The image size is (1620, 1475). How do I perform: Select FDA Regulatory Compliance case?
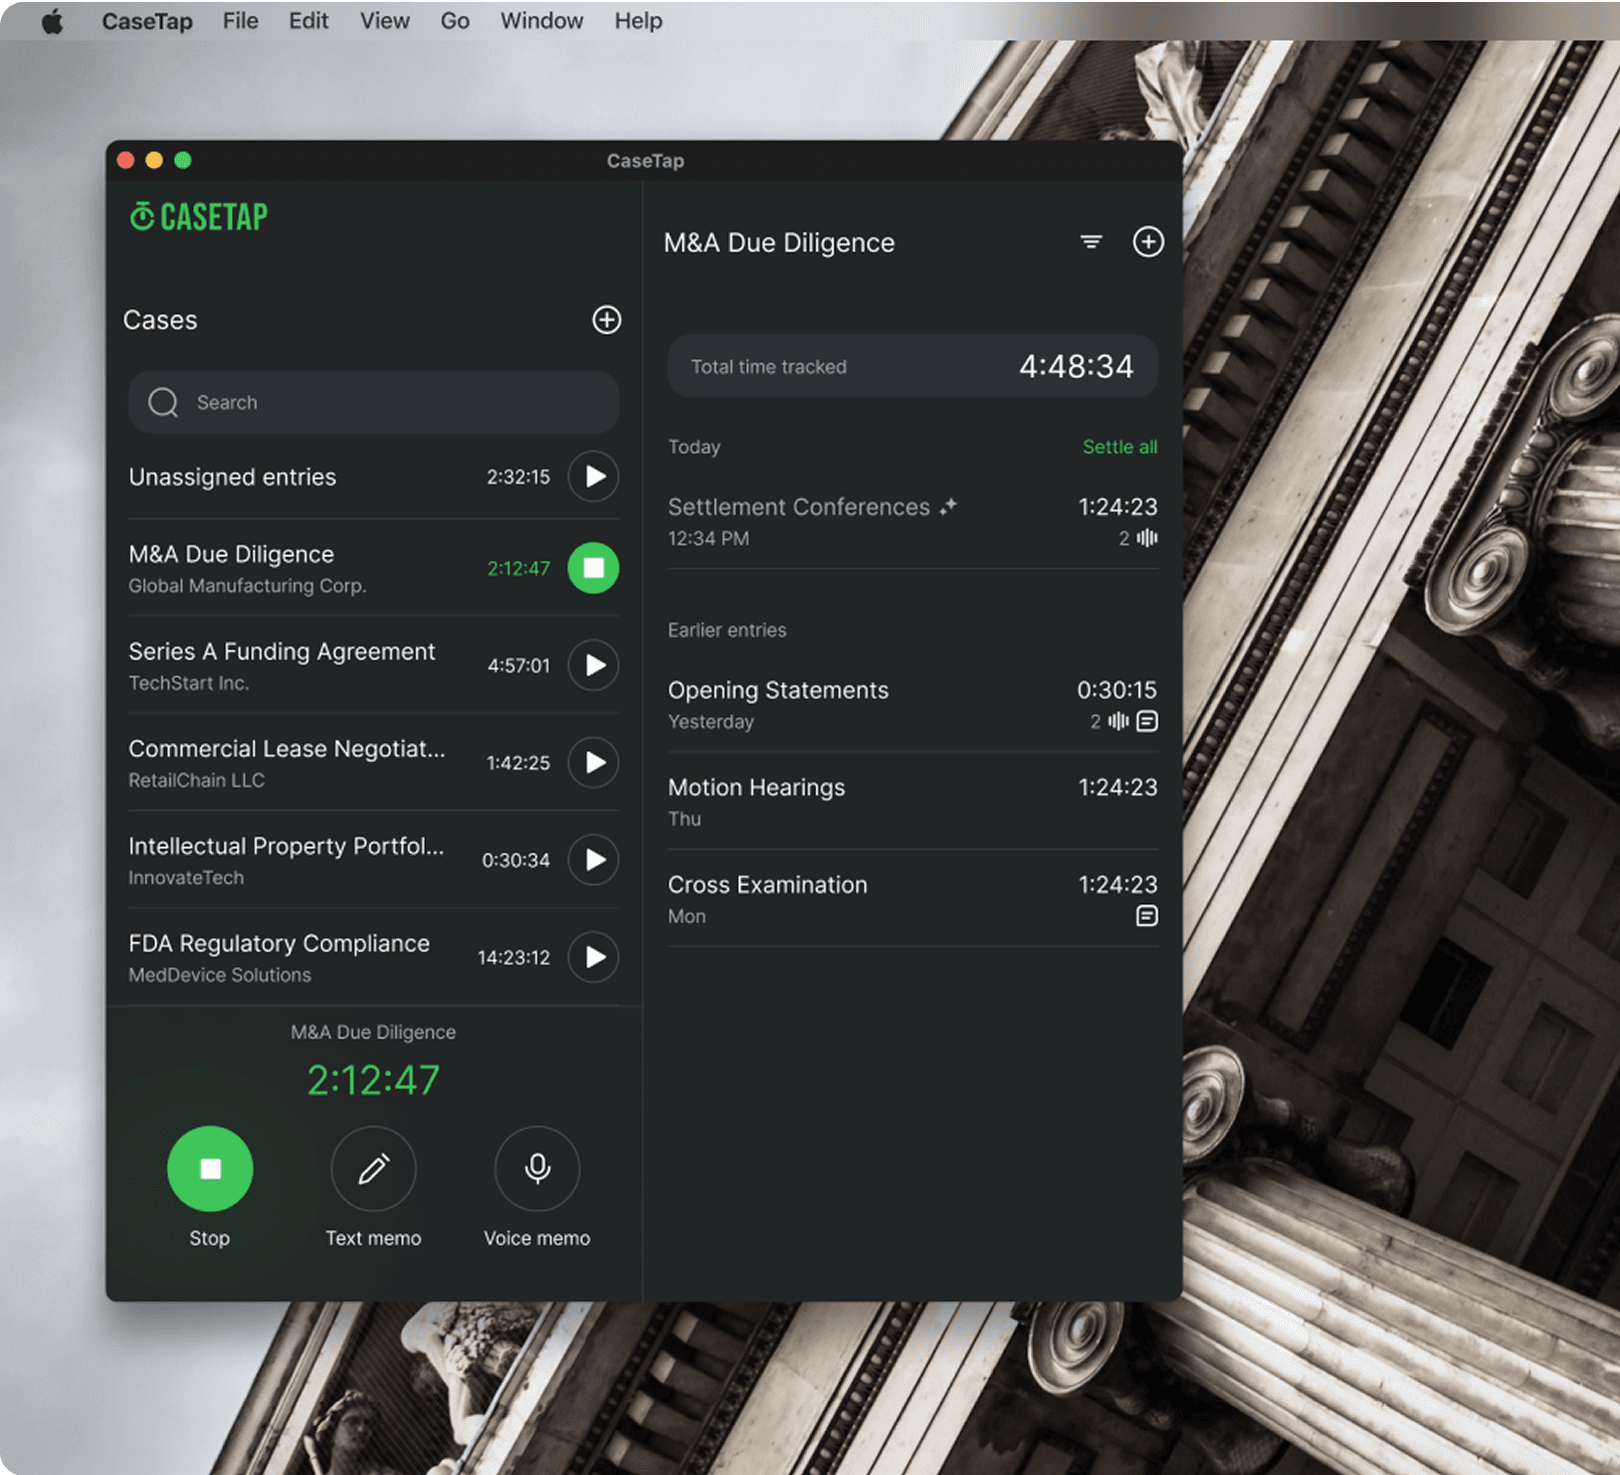[373, 957]
